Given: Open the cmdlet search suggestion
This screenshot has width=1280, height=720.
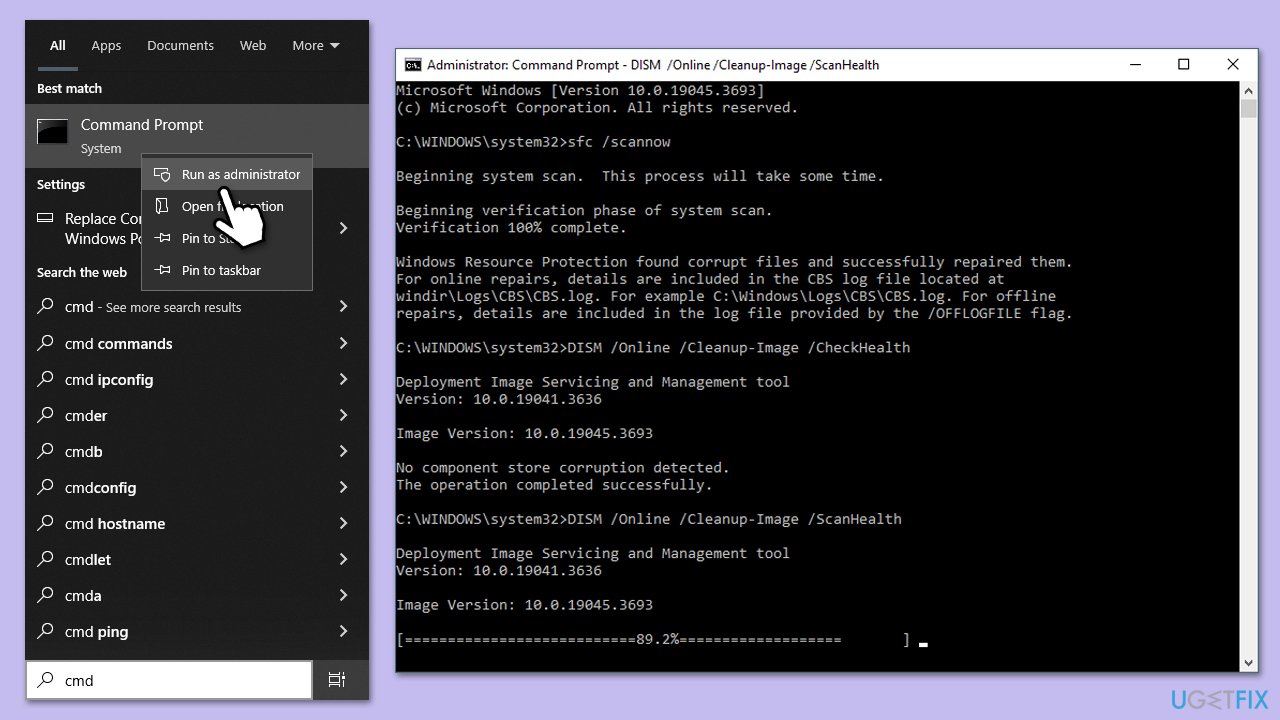Looking at the screenshot, I should 88,560.
